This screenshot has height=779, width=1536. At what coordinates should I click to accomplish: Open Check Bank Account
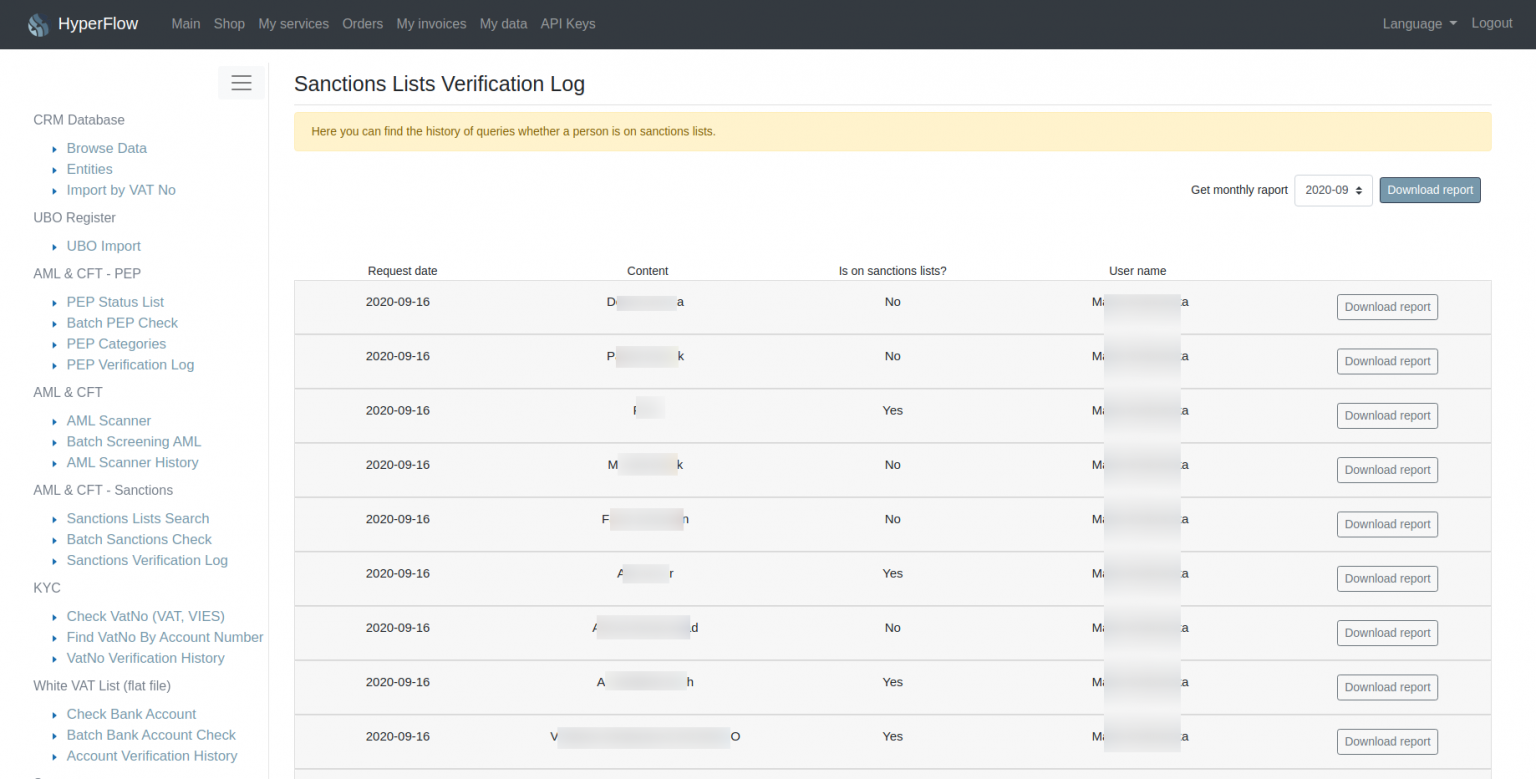[131, 713]
